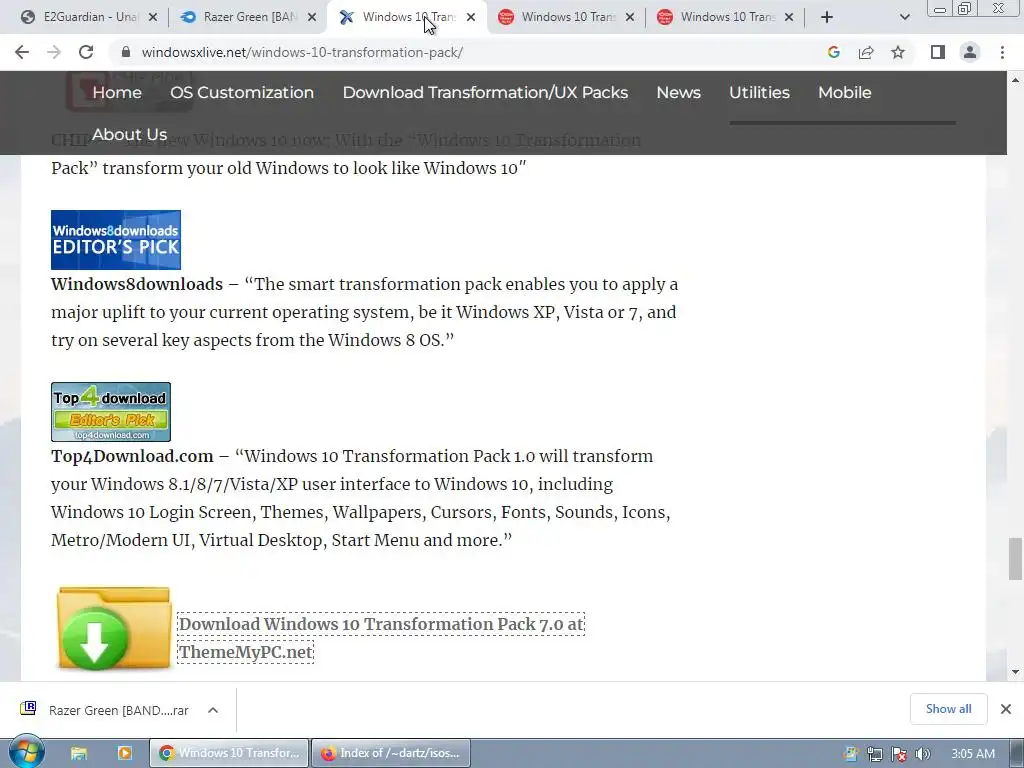The image size is (1024, 768).
Task: Open Windows Explorer from taskbar
Action: point(79,753)
